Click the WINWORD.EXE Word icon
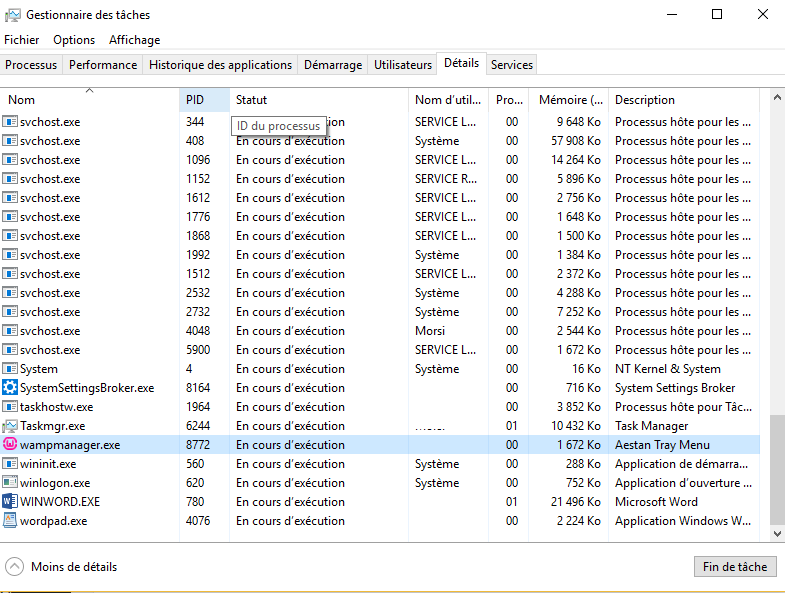Viewport: 785px width, 593px height. 10,501
